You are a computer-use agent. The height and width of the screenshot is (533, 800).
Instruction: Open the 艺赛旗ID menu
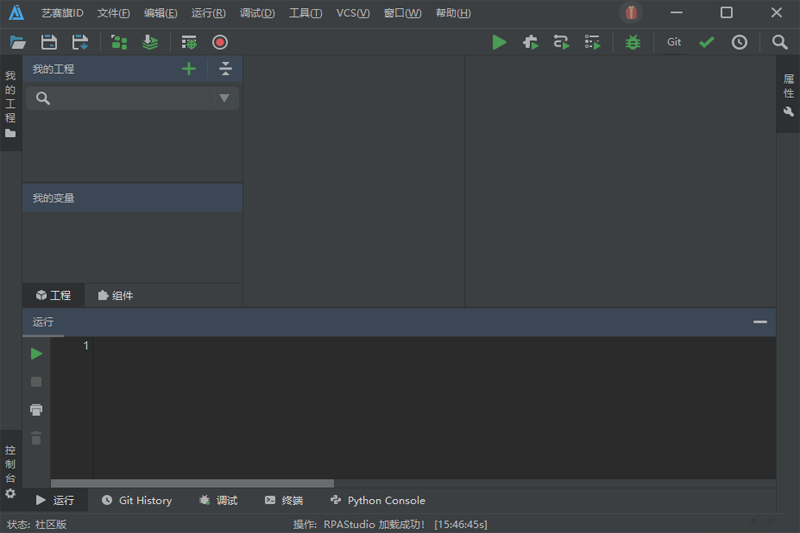(62, 13)
